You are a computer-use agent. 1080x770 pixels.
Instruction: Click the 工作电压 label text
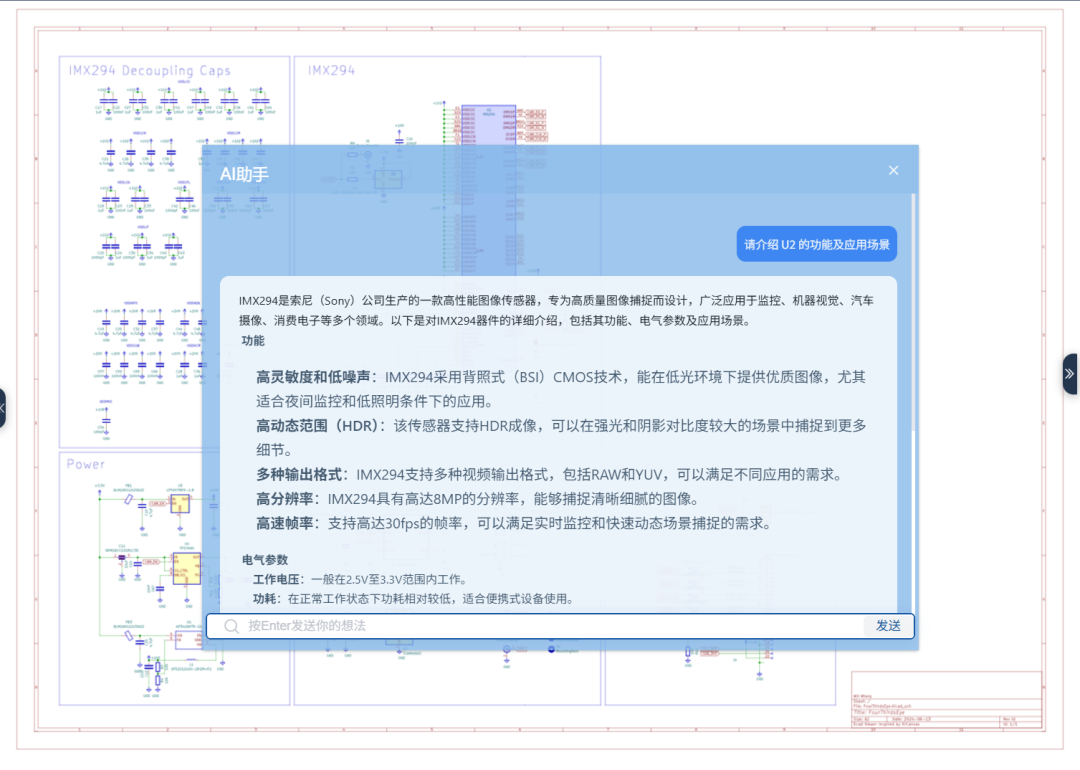point(276,579)
